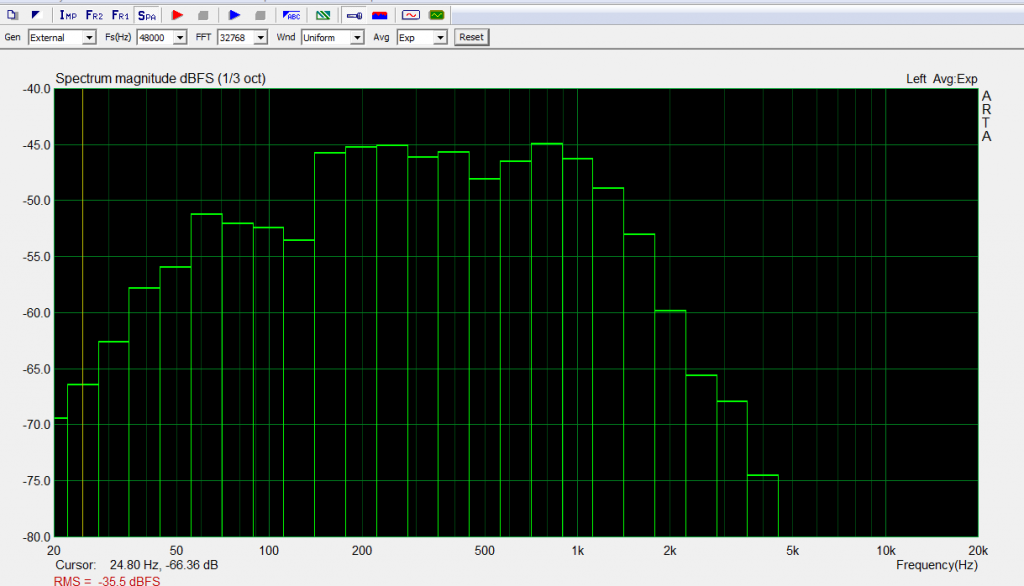The image size is (1024, 586).
Task: Open the green waveform scope icon
Action: (436, 15)
